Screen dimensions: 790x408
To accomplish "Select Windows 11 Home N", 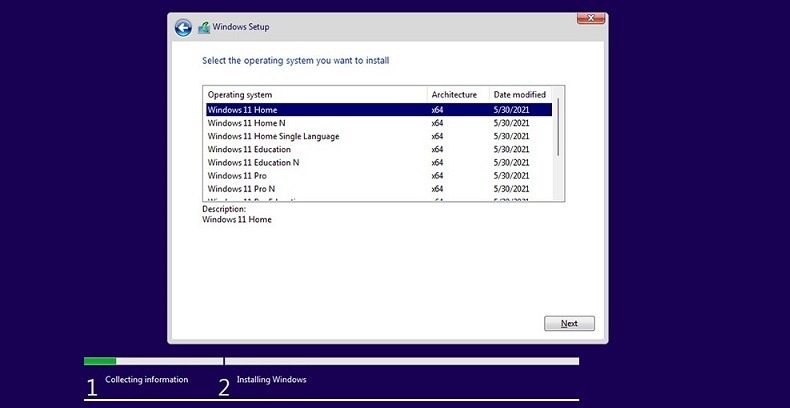I will pos(379,123).
